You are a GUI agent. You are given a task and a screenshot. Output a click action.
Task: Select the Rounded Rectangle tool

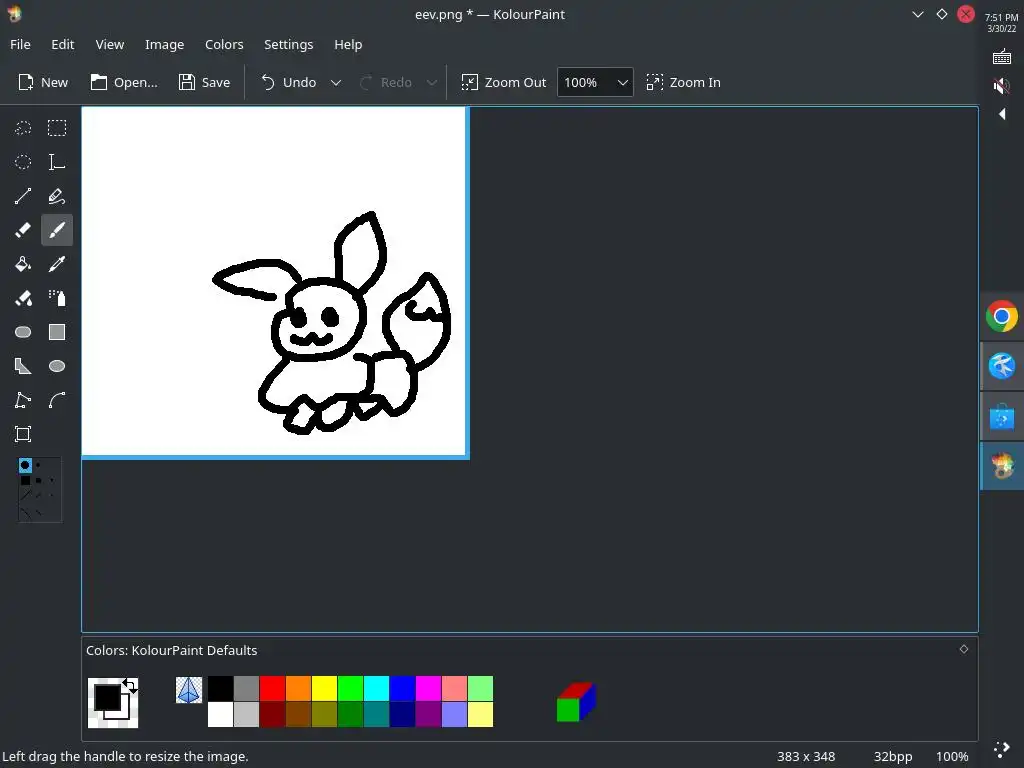coord(23,332)
